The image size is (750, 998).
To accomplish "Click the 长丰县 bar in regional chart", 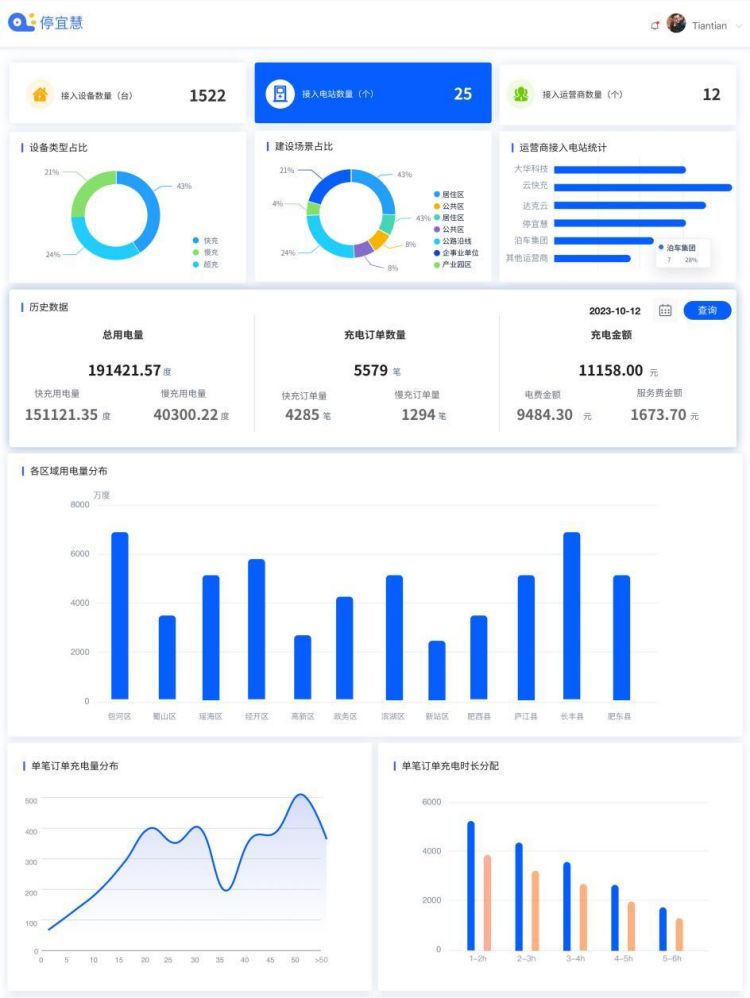I will [571, 615].
